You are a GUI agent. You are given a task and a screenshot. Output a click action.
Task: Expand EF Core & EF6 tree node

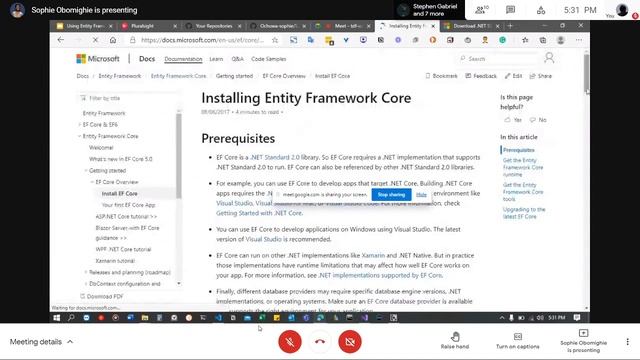click(x=80, y=124)
